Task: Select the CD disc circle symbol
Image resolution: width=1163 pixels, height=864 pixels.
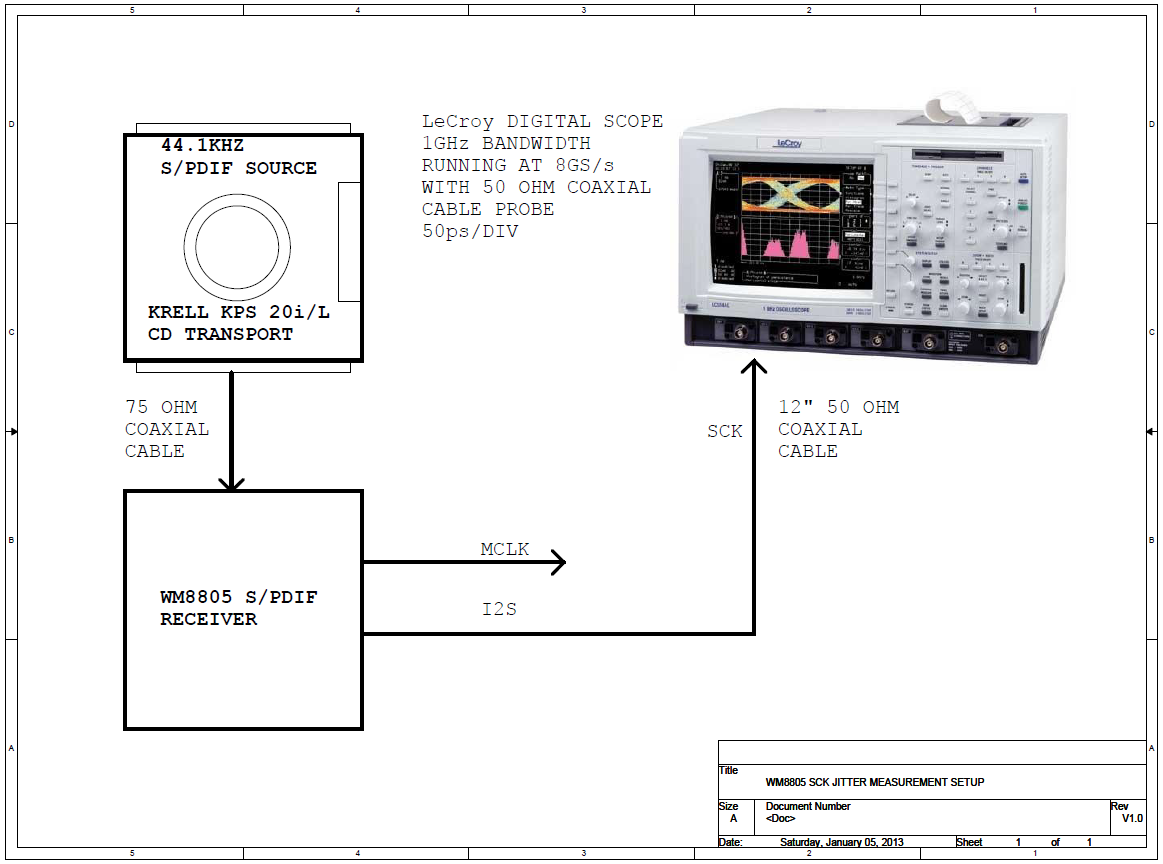Action: click(237, 247)
